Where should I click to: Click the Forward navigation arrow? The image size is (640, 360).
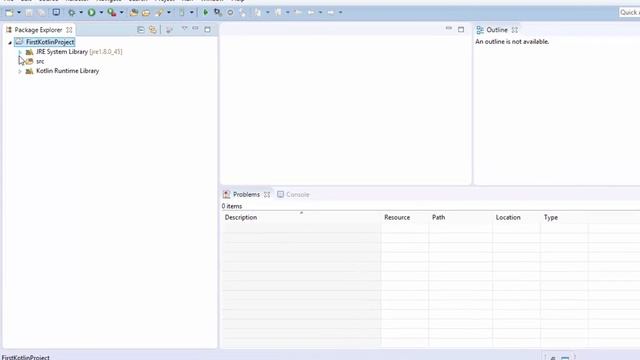331,13
